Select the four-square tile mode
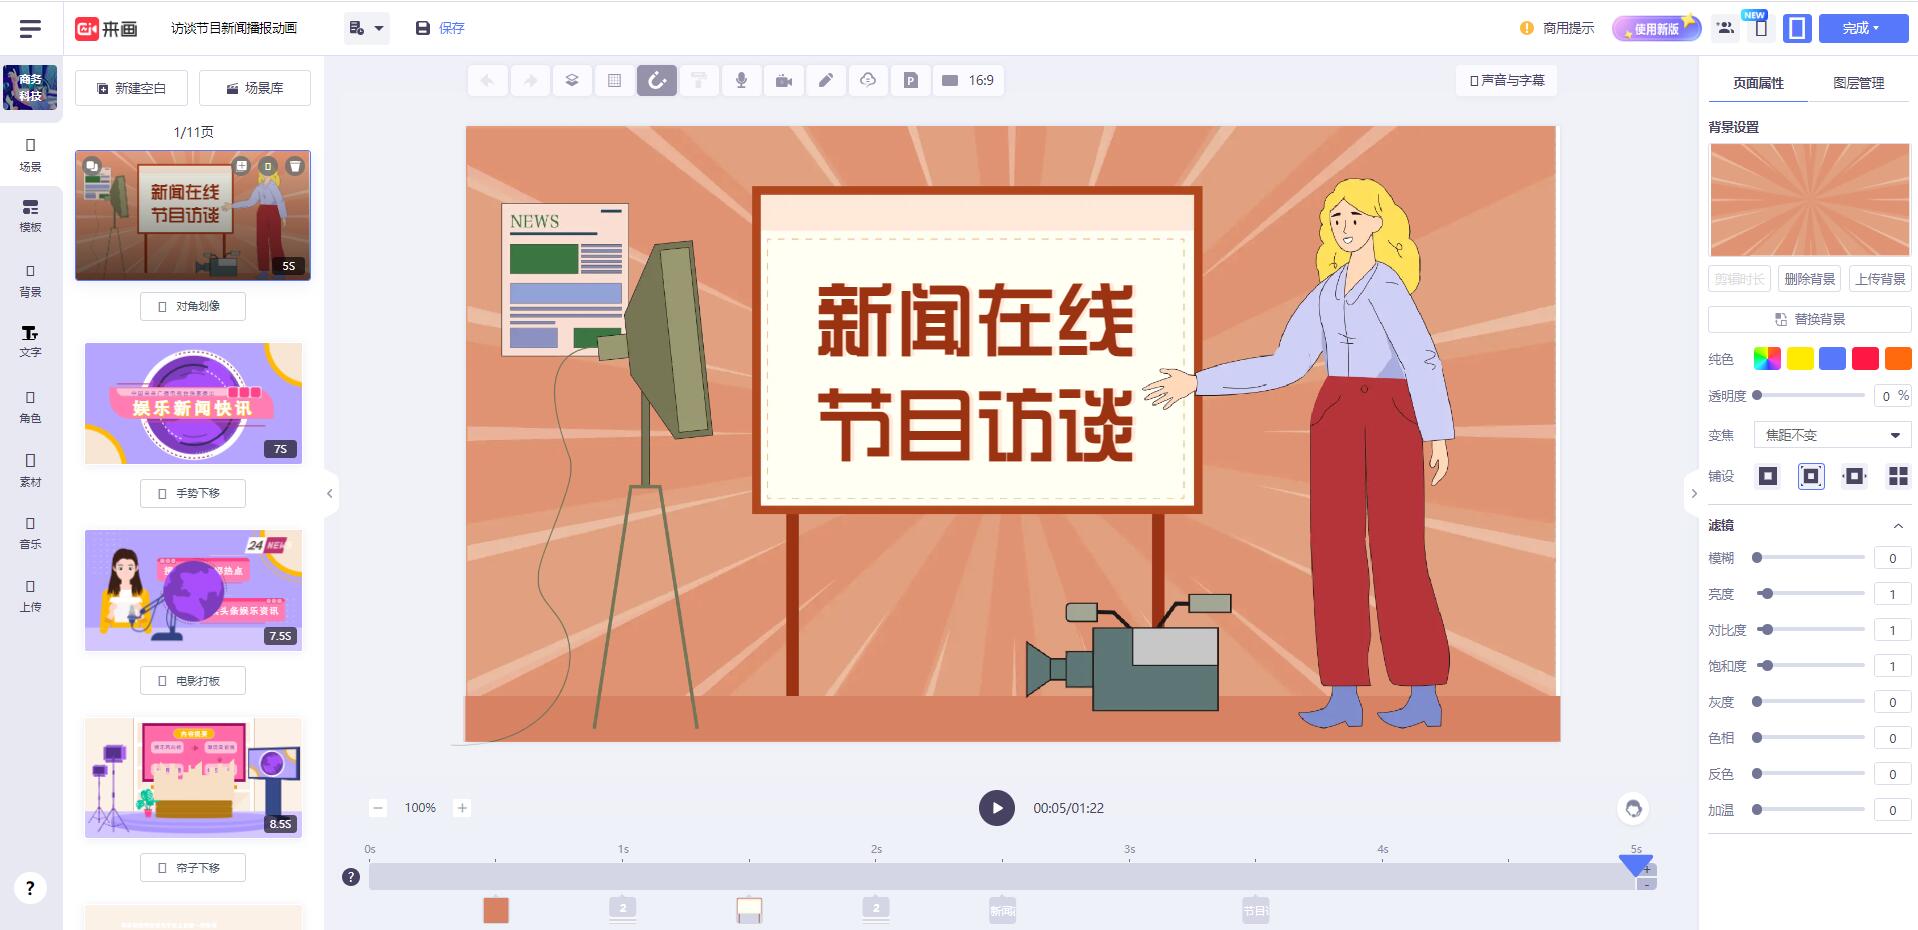This screenshot has width=1918, height=930. point(1898,476)
